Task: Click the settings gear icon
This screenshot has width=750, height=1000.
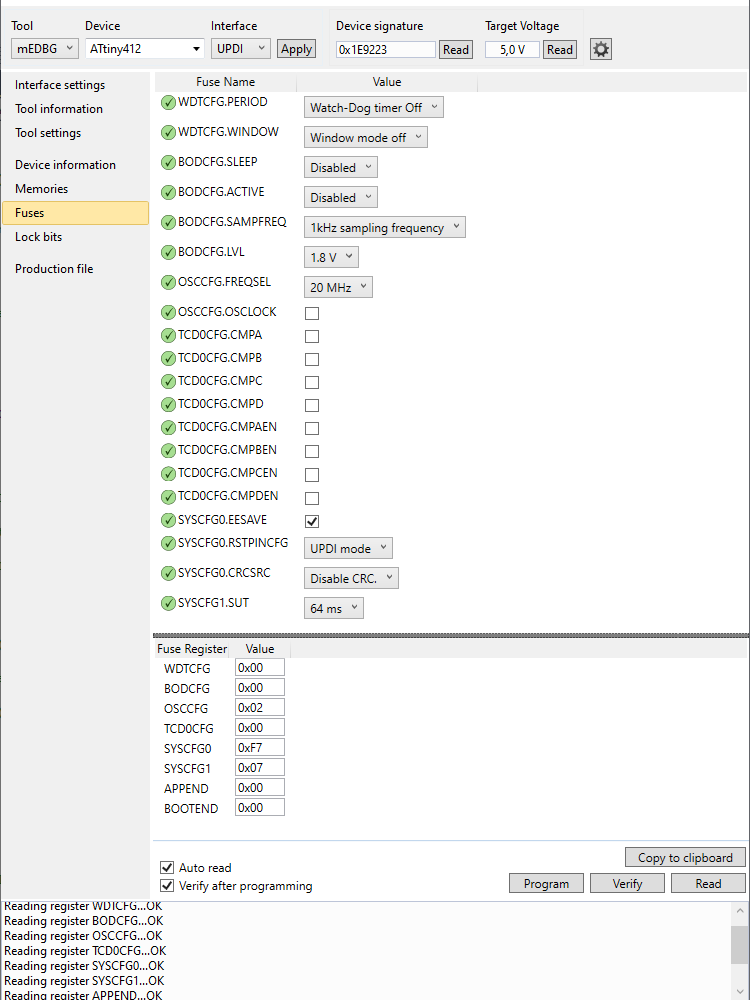Action: click(x=601, y=49)
